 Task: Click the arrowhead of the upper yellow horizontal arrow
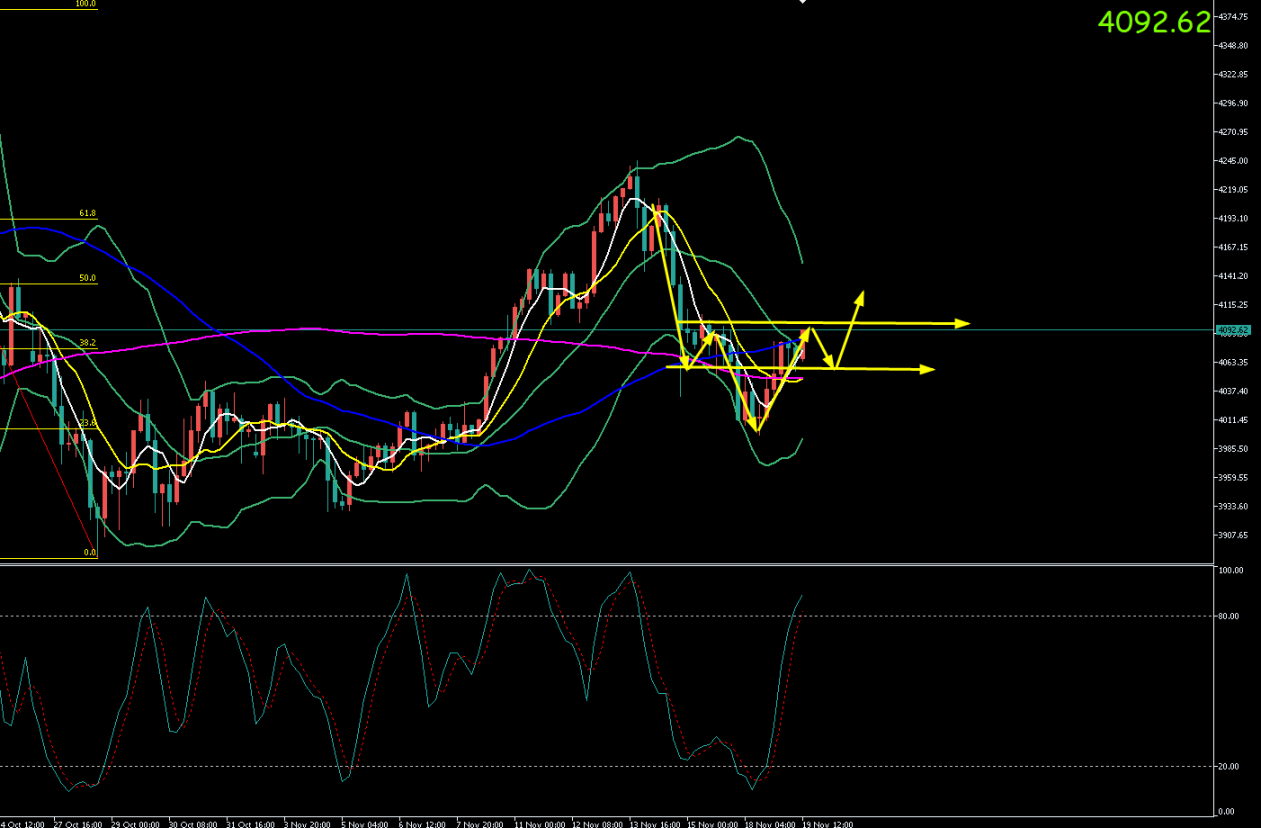[x=963, y=323]
